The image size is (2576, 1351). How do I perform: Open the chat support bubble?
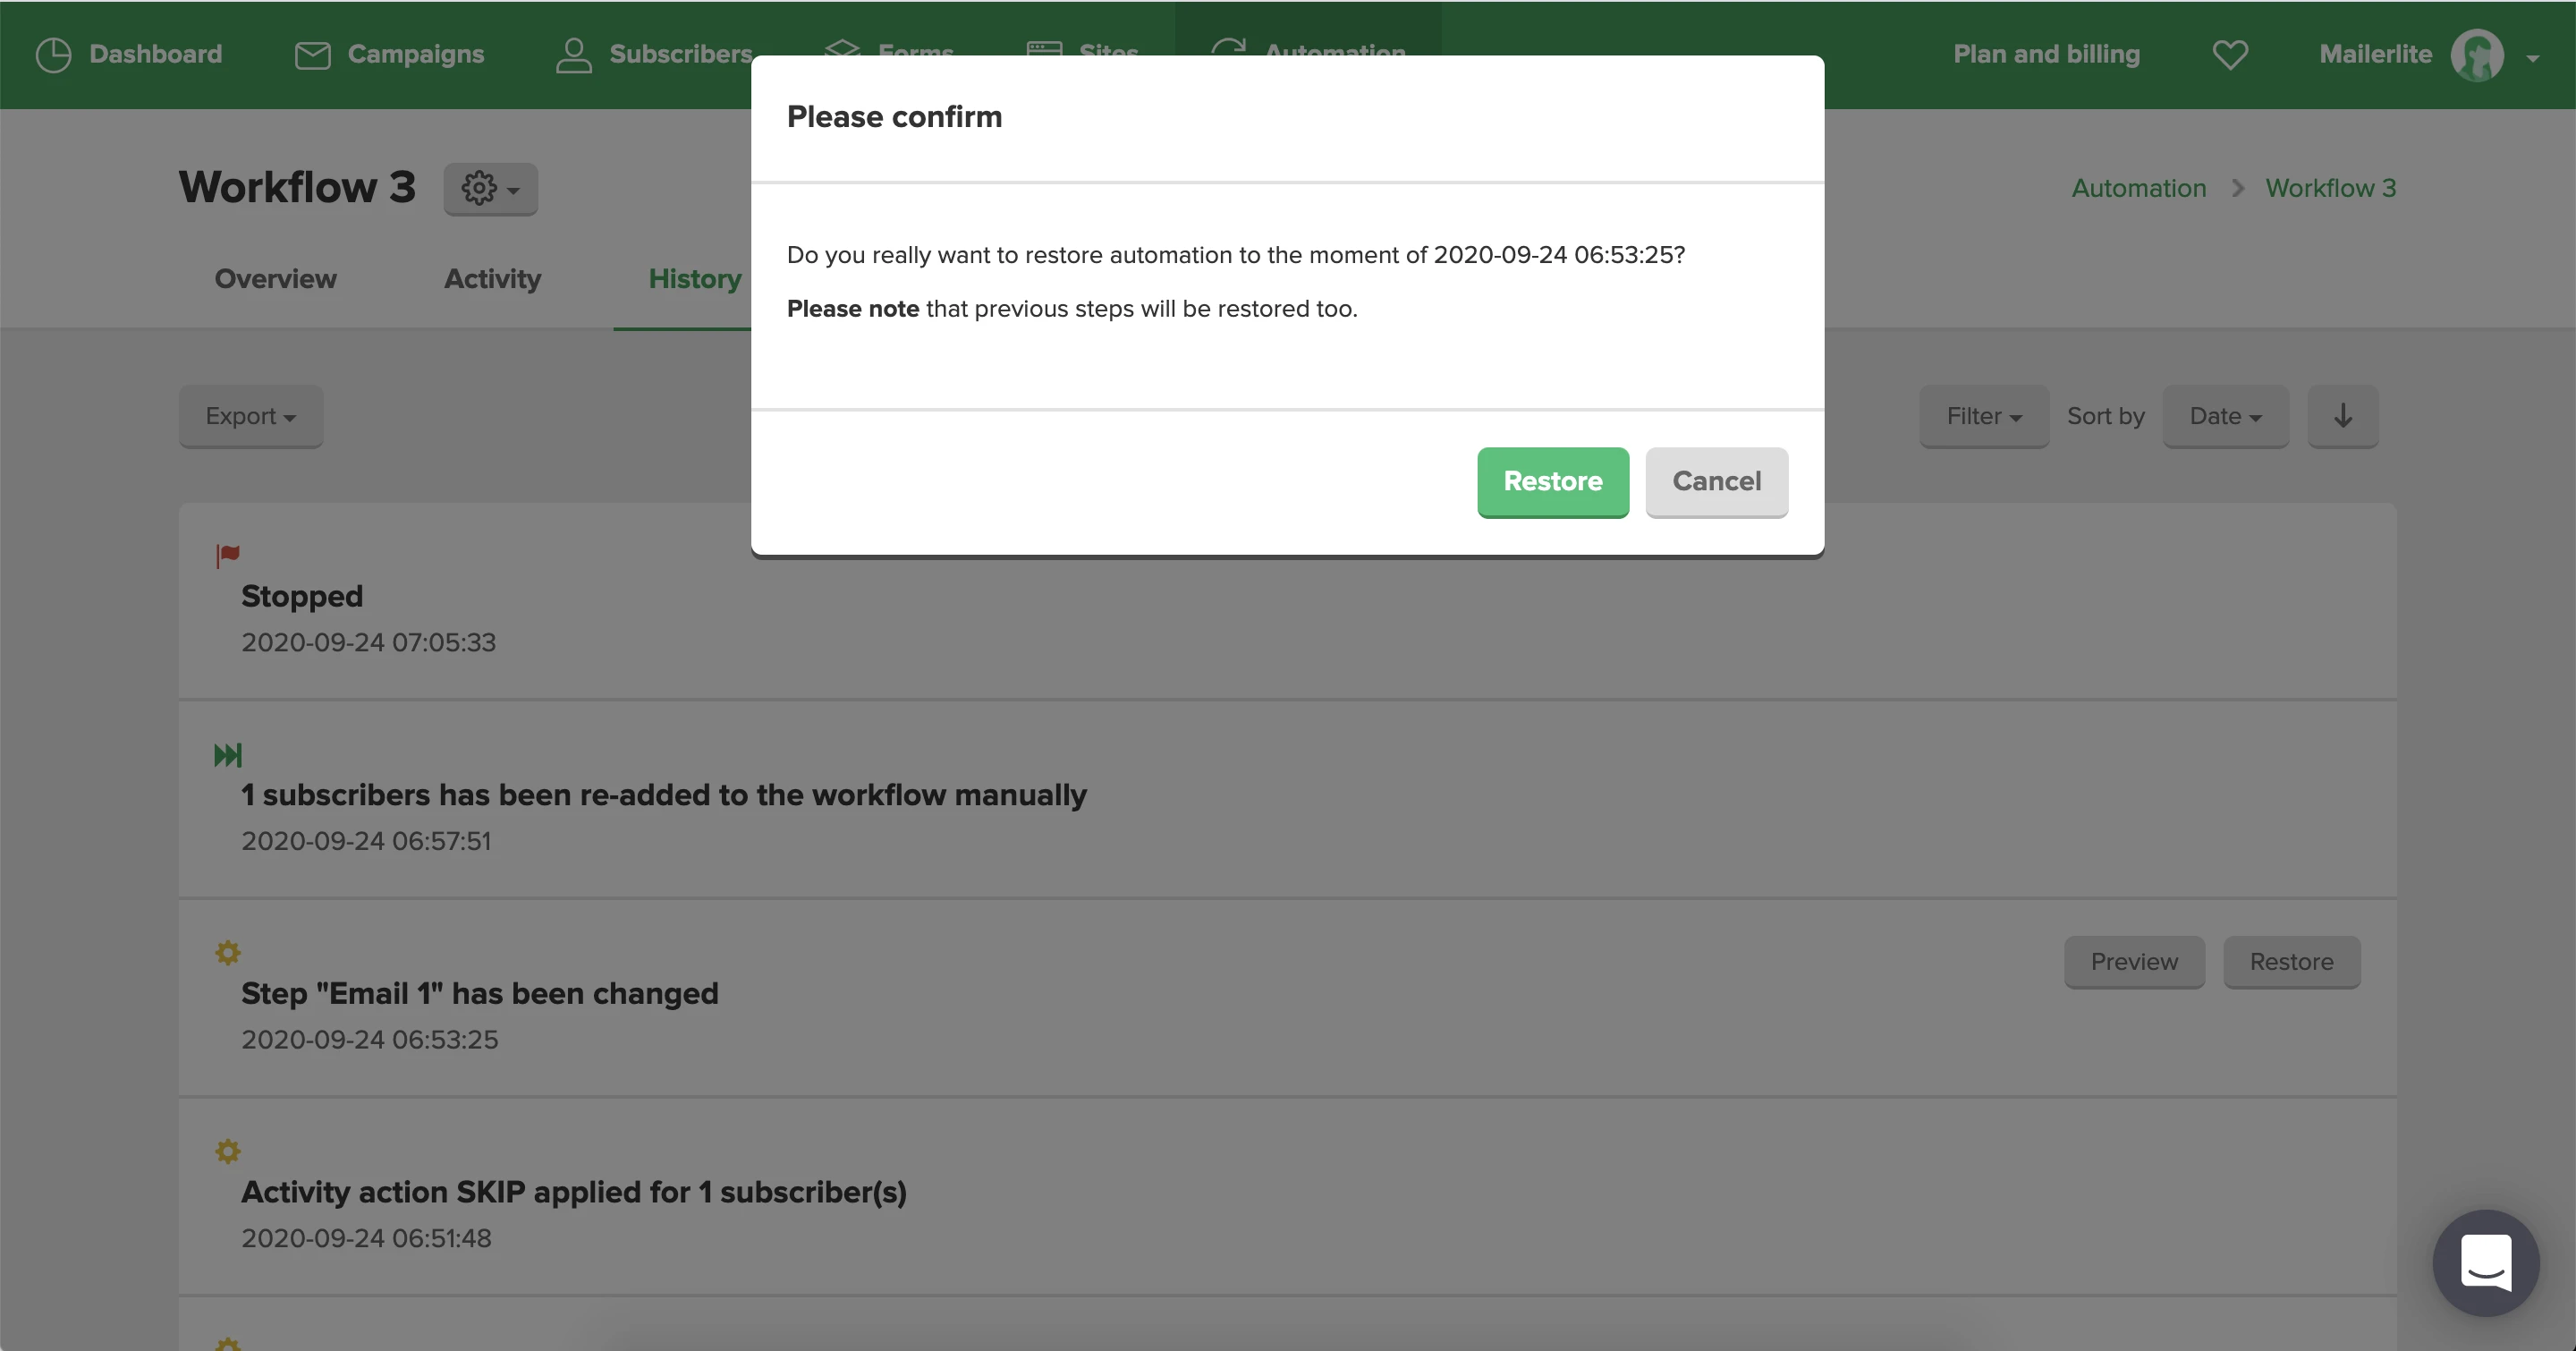(2485, 1262)
